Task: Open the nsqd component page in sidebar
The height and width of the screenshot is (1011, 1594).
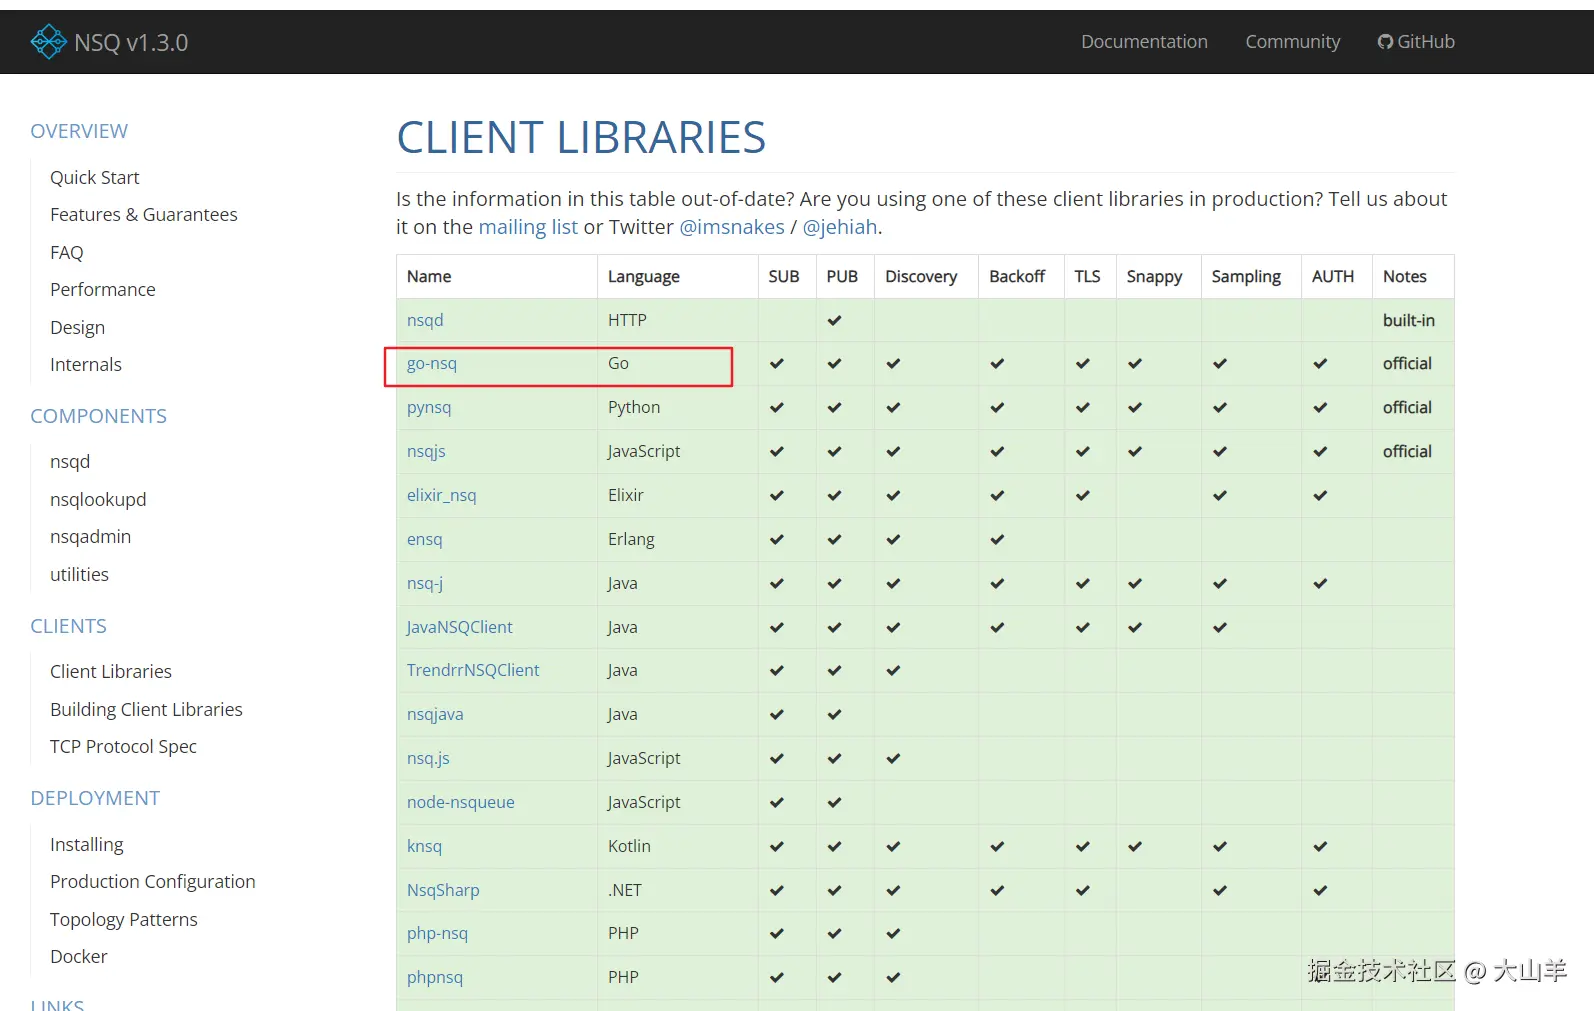Action: click(70, 462)
